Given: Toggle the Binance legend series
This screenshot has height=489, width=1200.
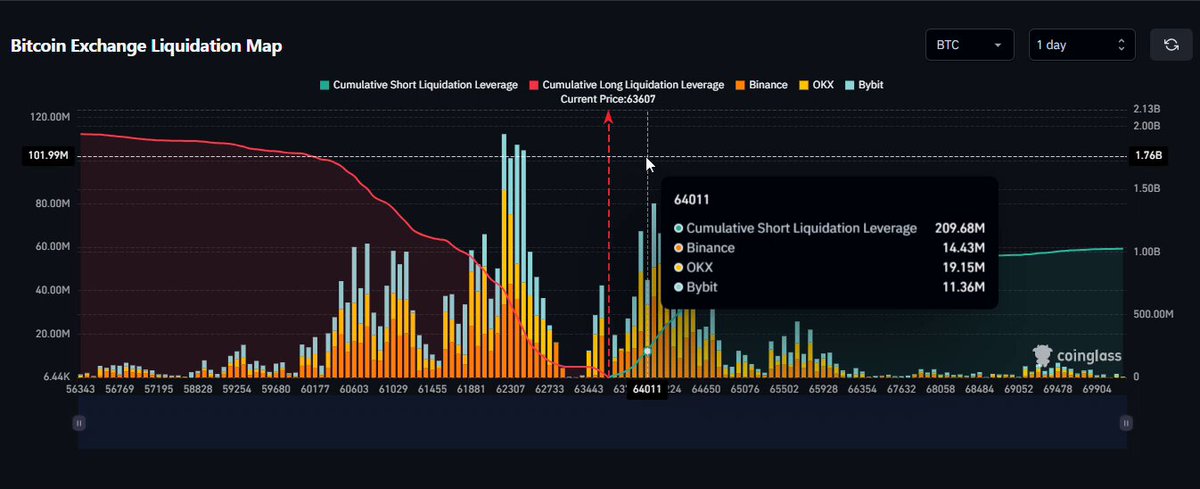Looking at the screenshot, I should [x=761, y=85].
